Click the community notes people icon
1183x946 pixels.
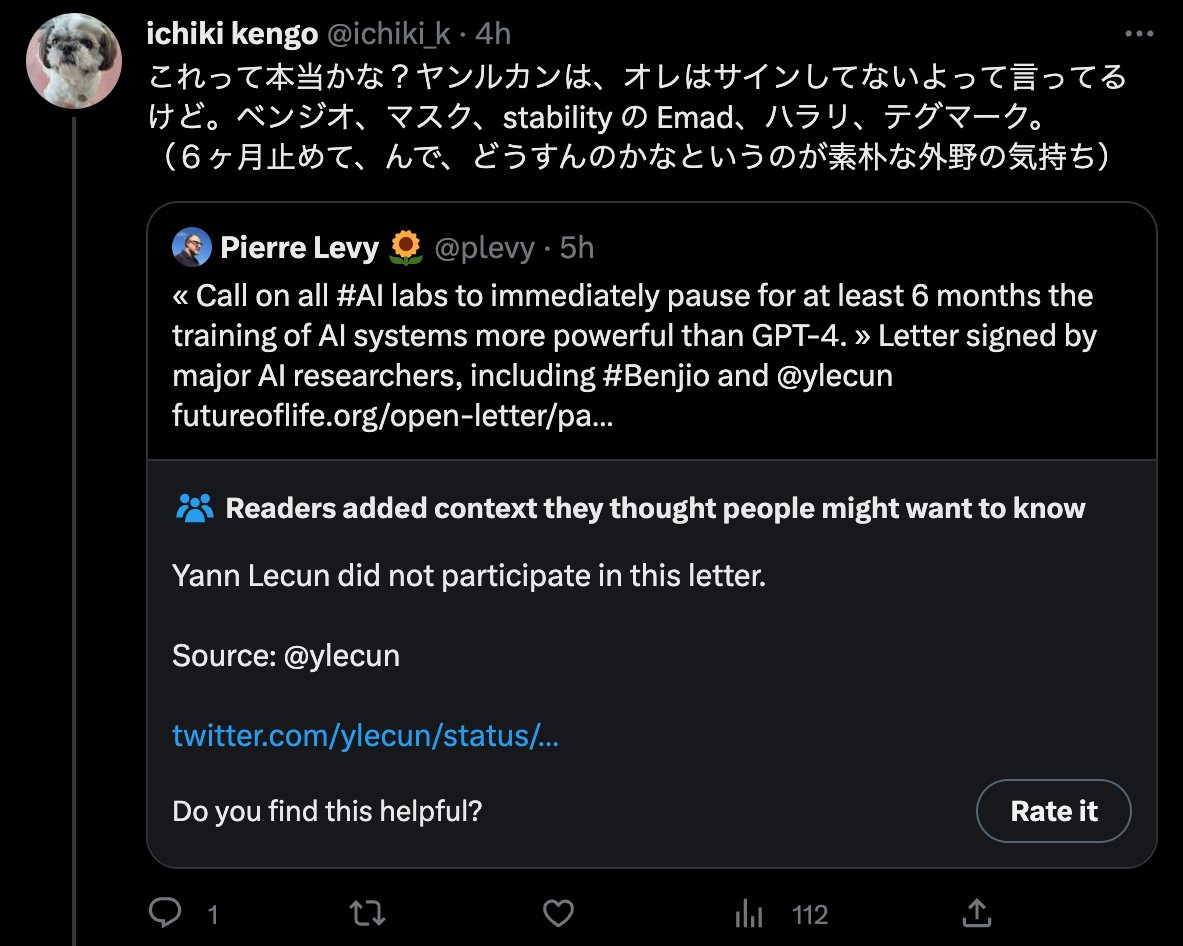[195, 508]
